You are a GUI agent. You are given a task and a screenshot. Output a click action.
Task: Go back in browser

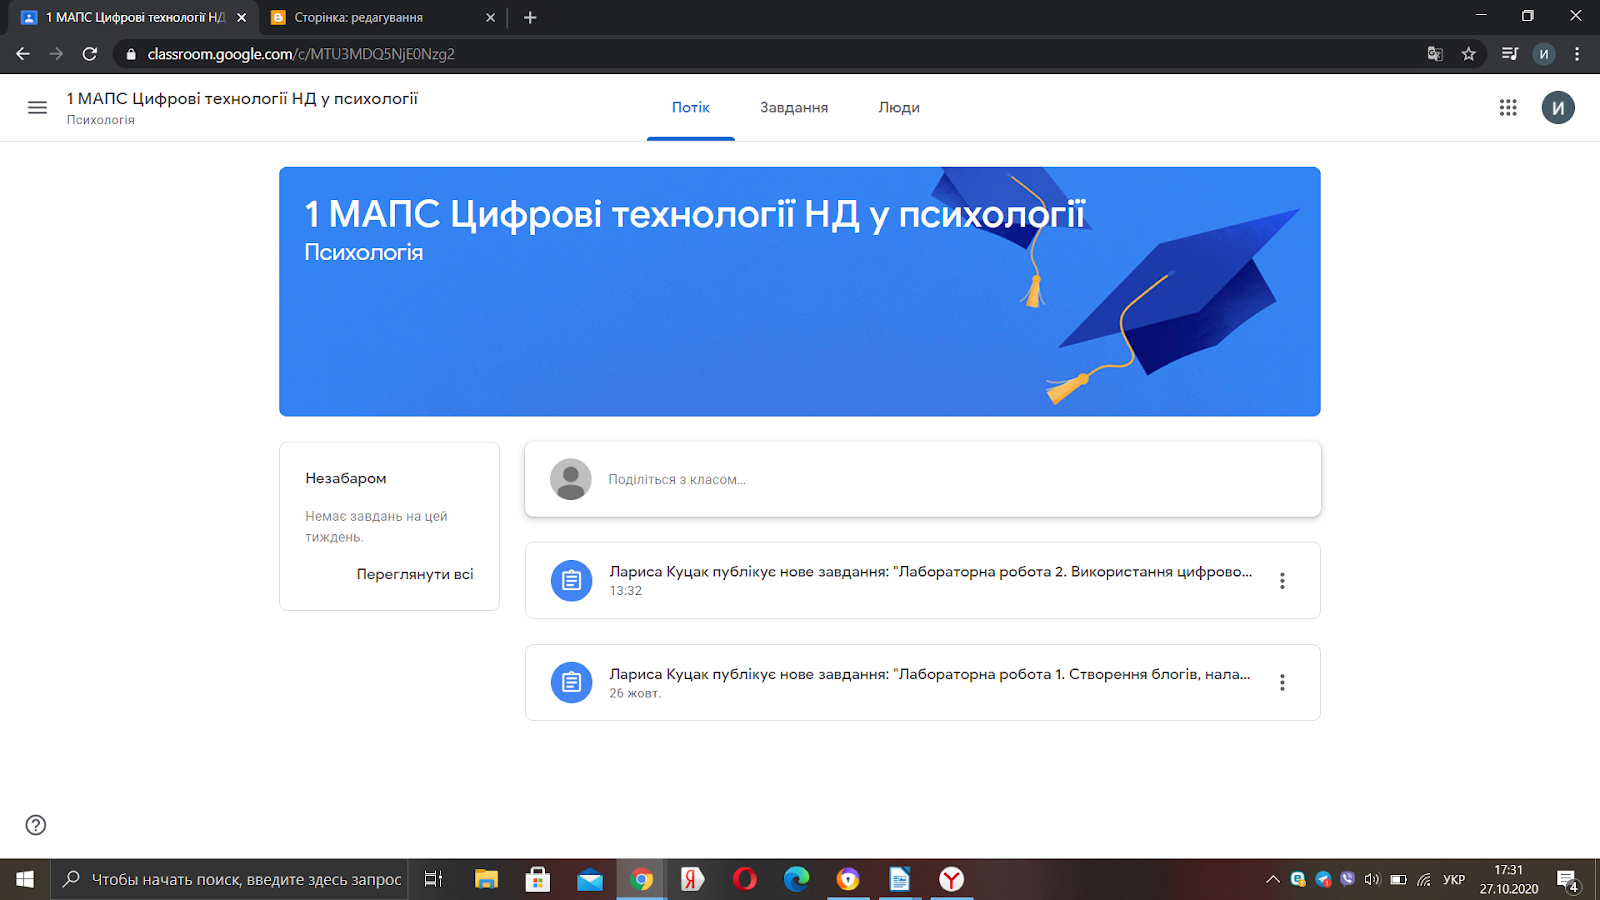pyautogui.click(x=23, y=54)
